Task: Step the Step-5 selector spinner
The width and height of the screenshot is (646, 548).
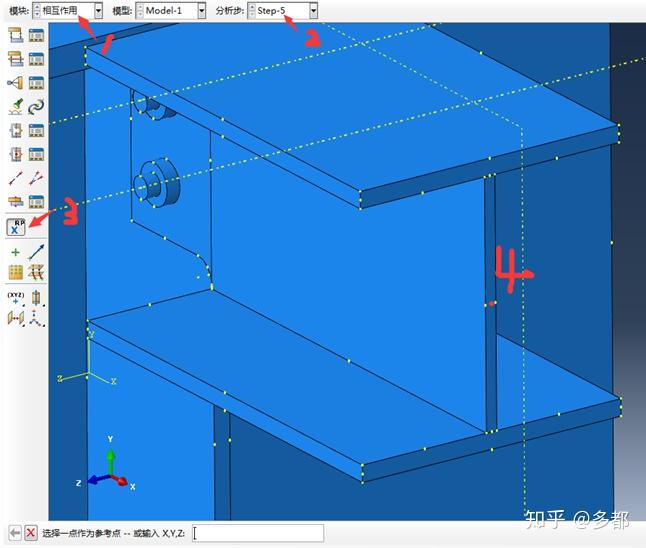Action: [252, 11]
